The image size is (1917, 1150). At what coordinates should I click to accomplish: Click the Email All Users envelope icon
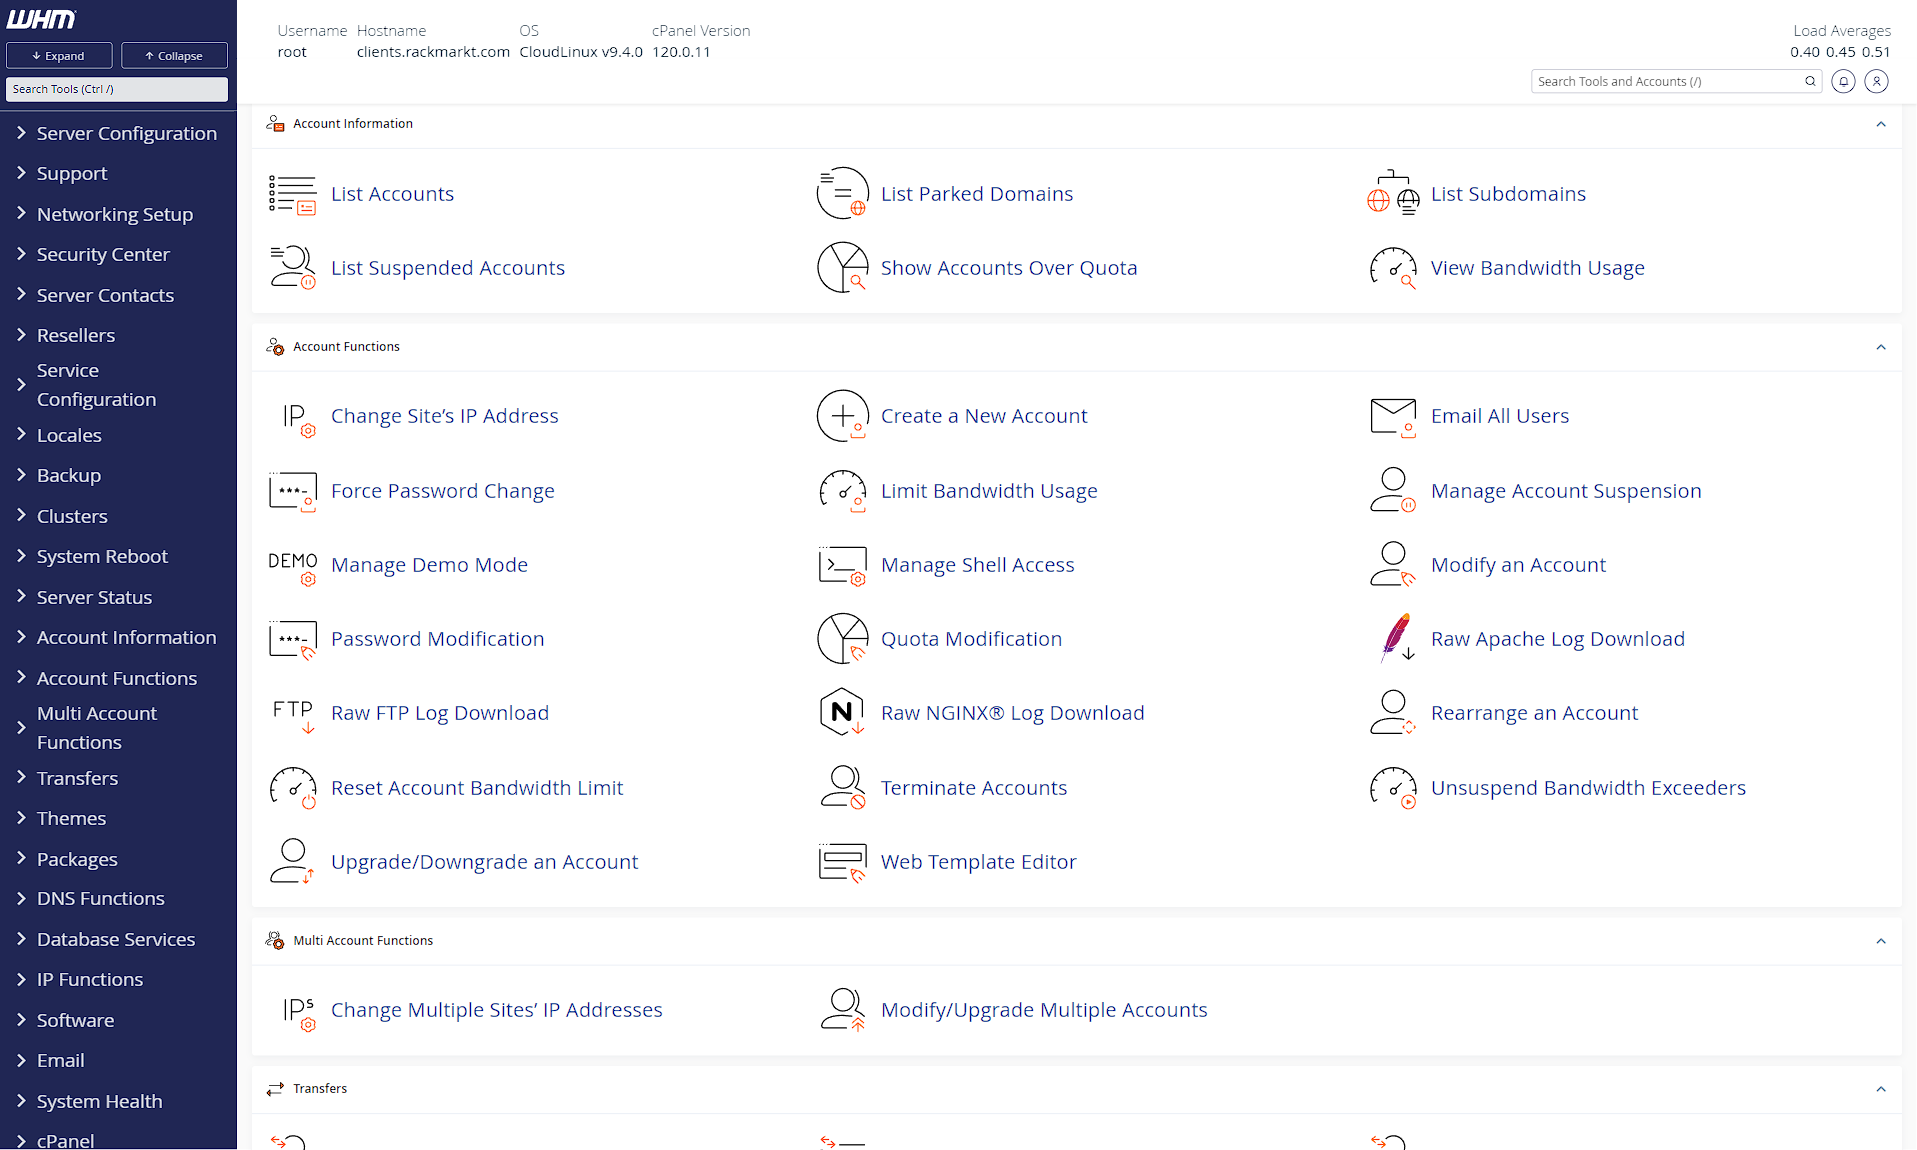[1393, 417]
